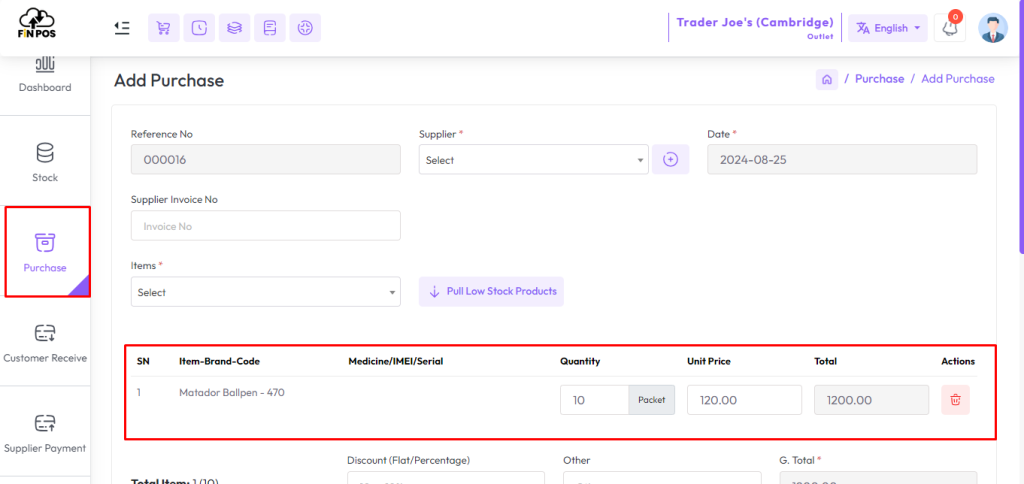Click the Packet unit label

[652, 400]
